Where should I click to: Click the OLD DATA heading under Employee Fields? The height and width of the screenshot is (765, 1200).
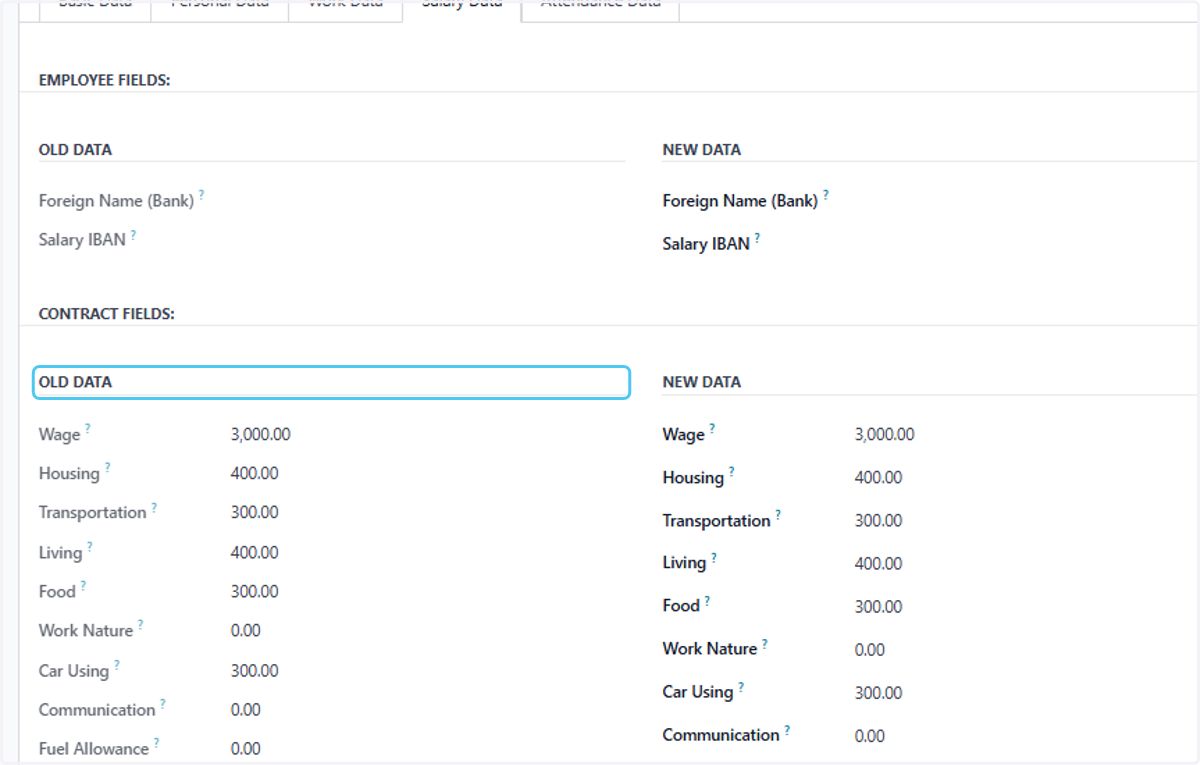point(76,149)
